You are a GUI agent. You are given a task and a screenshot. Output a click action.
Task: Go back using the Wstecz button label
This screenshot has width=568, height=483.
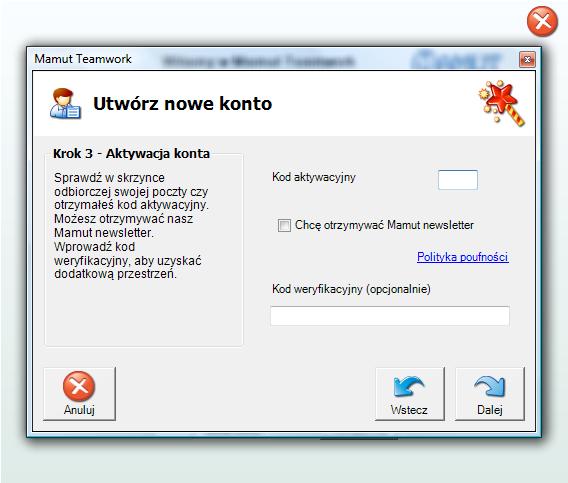(x=409, y=410)
